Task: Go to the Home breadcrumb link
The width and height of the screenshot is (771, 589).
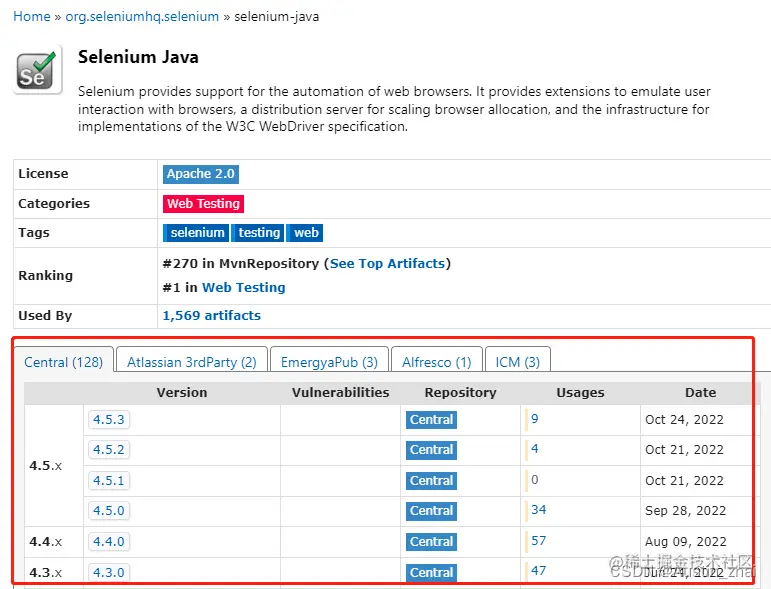Action: click(x=32, y=17)
